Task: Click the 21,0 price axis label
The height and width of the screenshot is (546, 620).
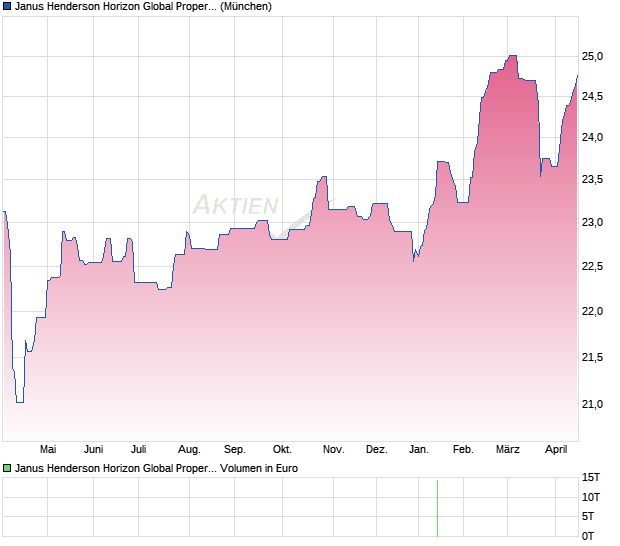Action: point(592,404)
